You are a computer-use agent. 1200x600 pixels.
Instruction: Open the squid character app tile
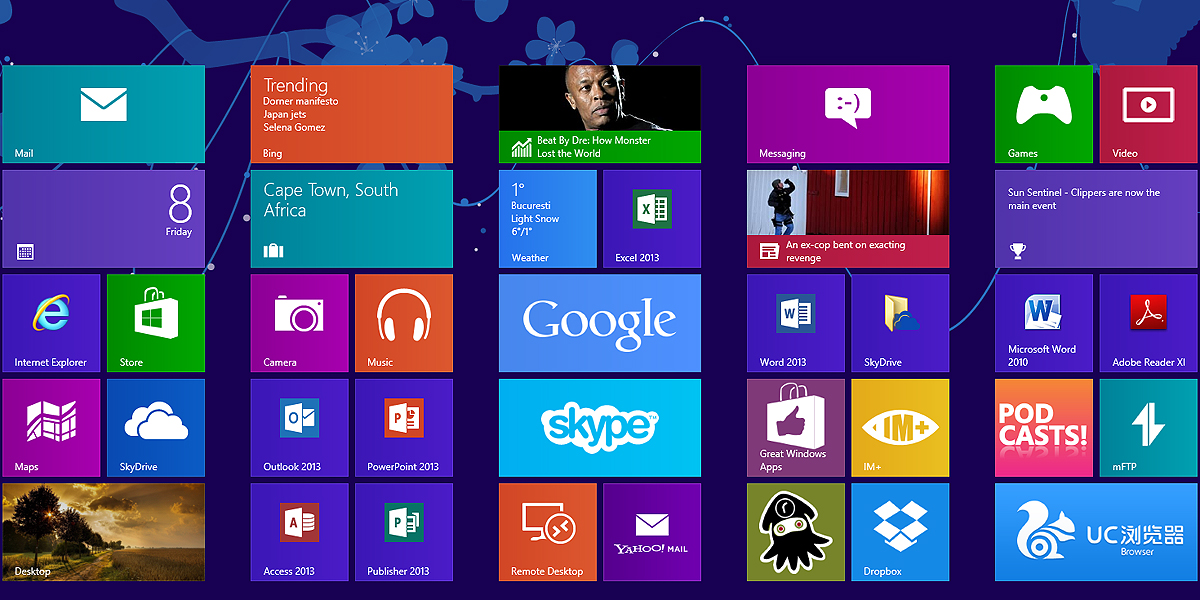(796, 532)
